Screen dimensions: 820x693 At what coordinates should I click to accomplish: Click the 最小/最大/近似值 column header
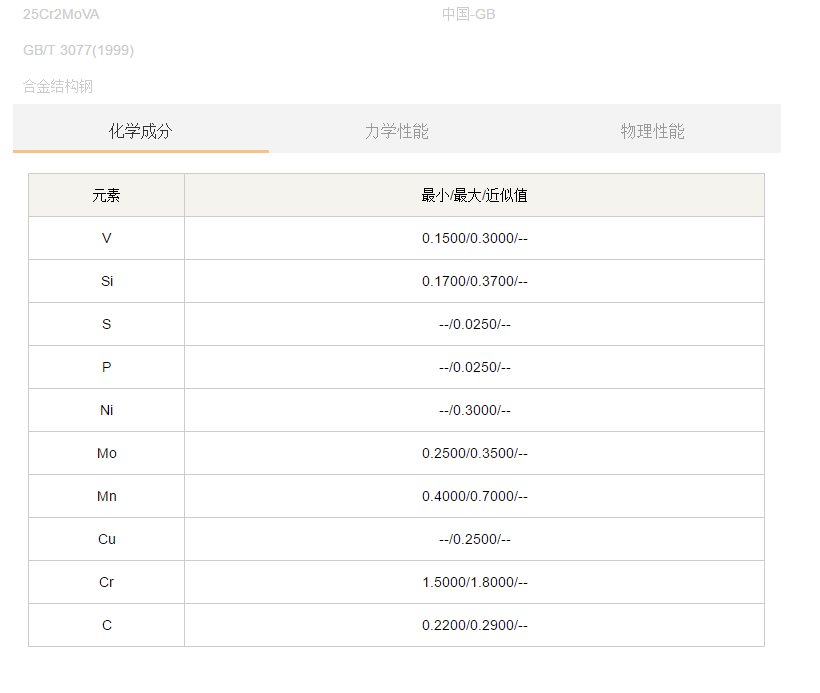click(474, 196)
